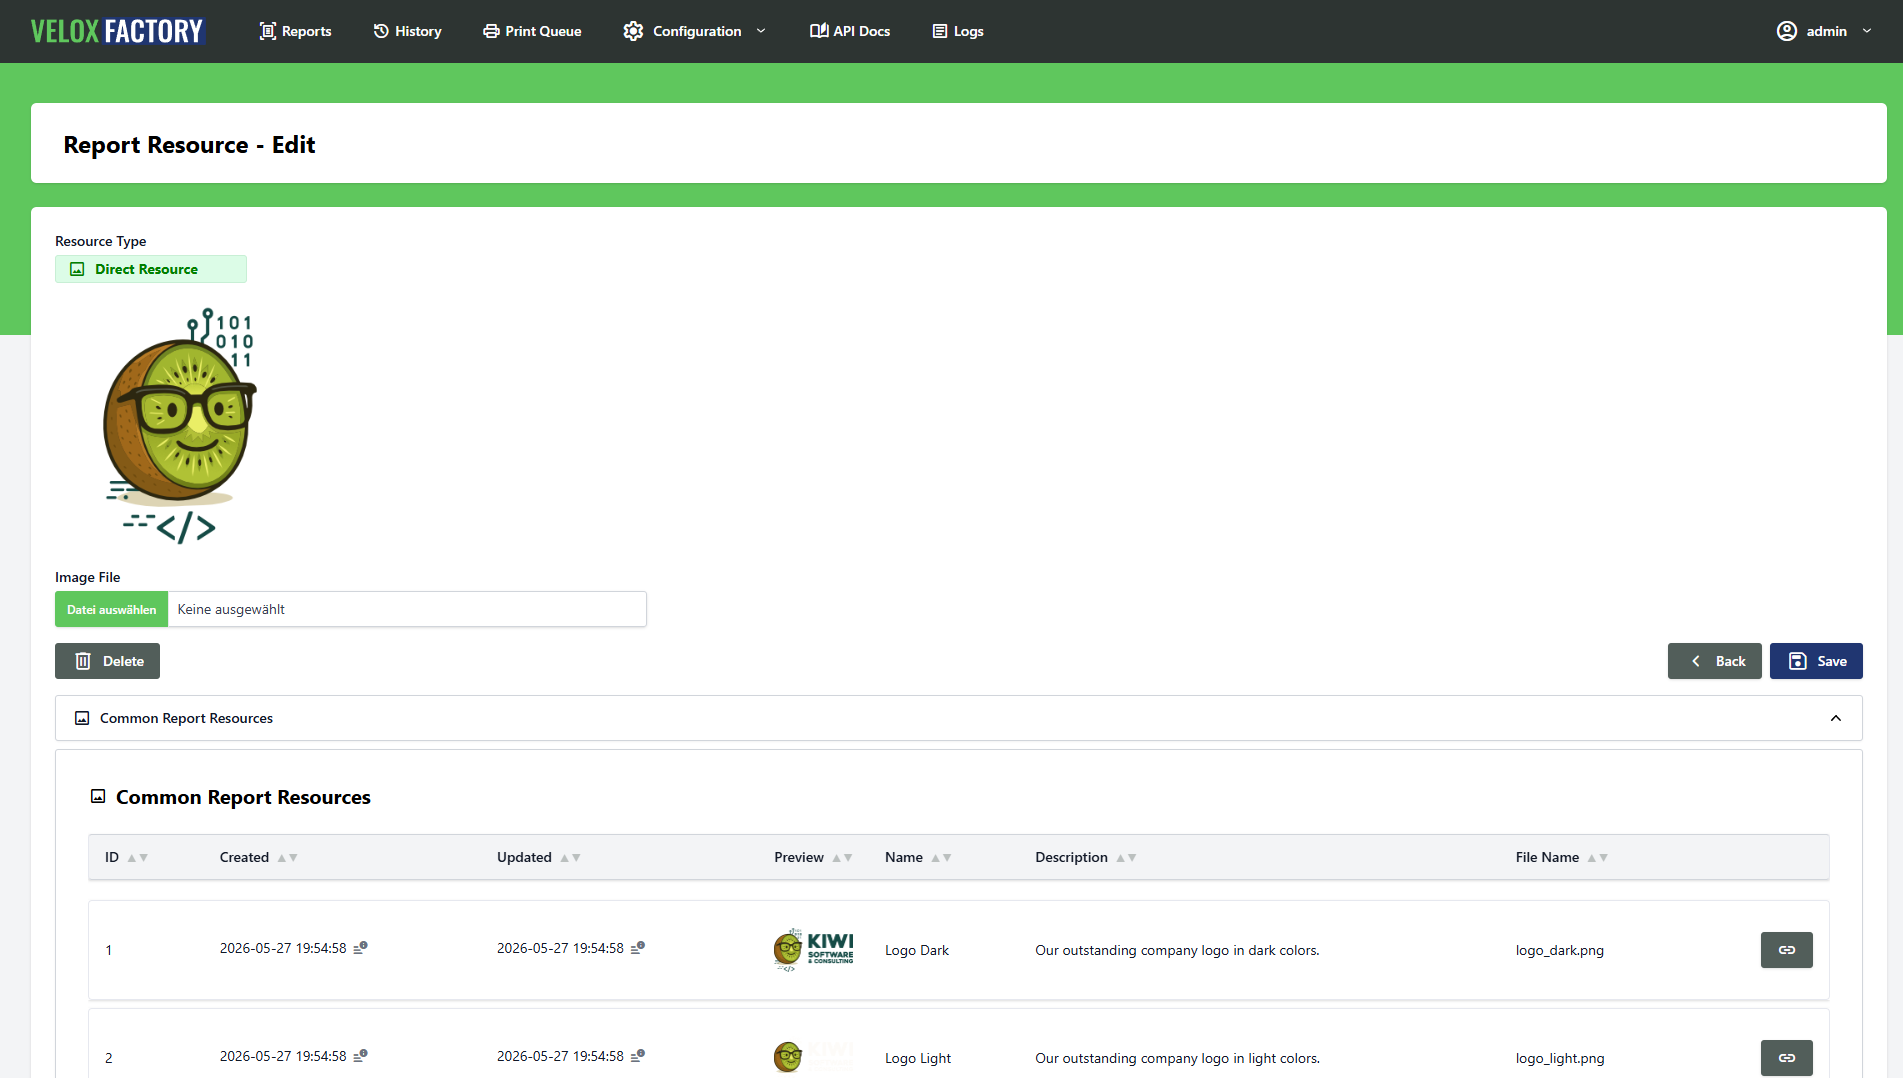Click the logo_light.png file name
The height and width of the screenshot is (1078, 1903).
click(1560, 1058)
